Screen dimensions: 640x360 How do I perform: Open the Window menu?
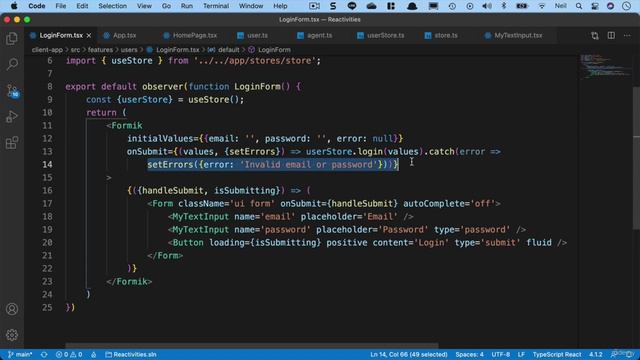click(251, 6)
